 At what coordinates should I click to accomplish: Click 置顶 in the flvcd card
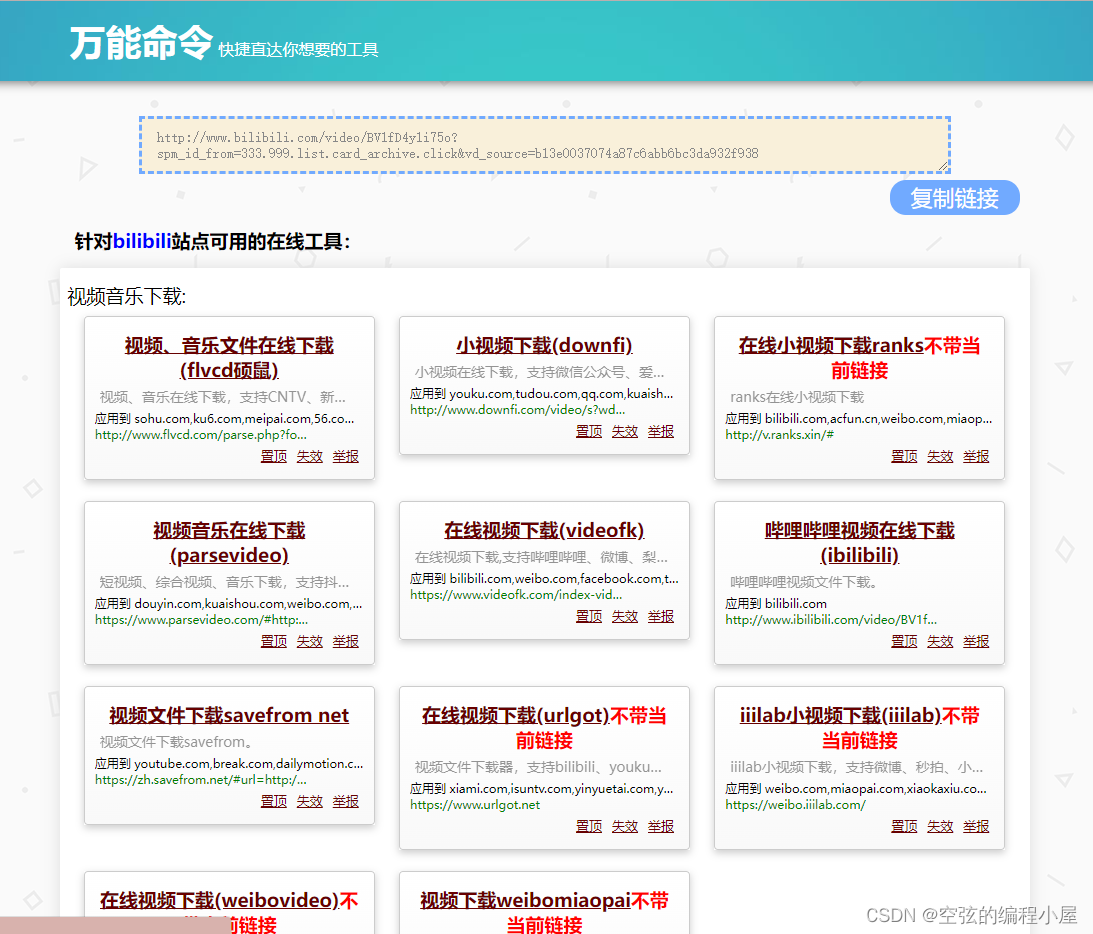coord(274,457)
